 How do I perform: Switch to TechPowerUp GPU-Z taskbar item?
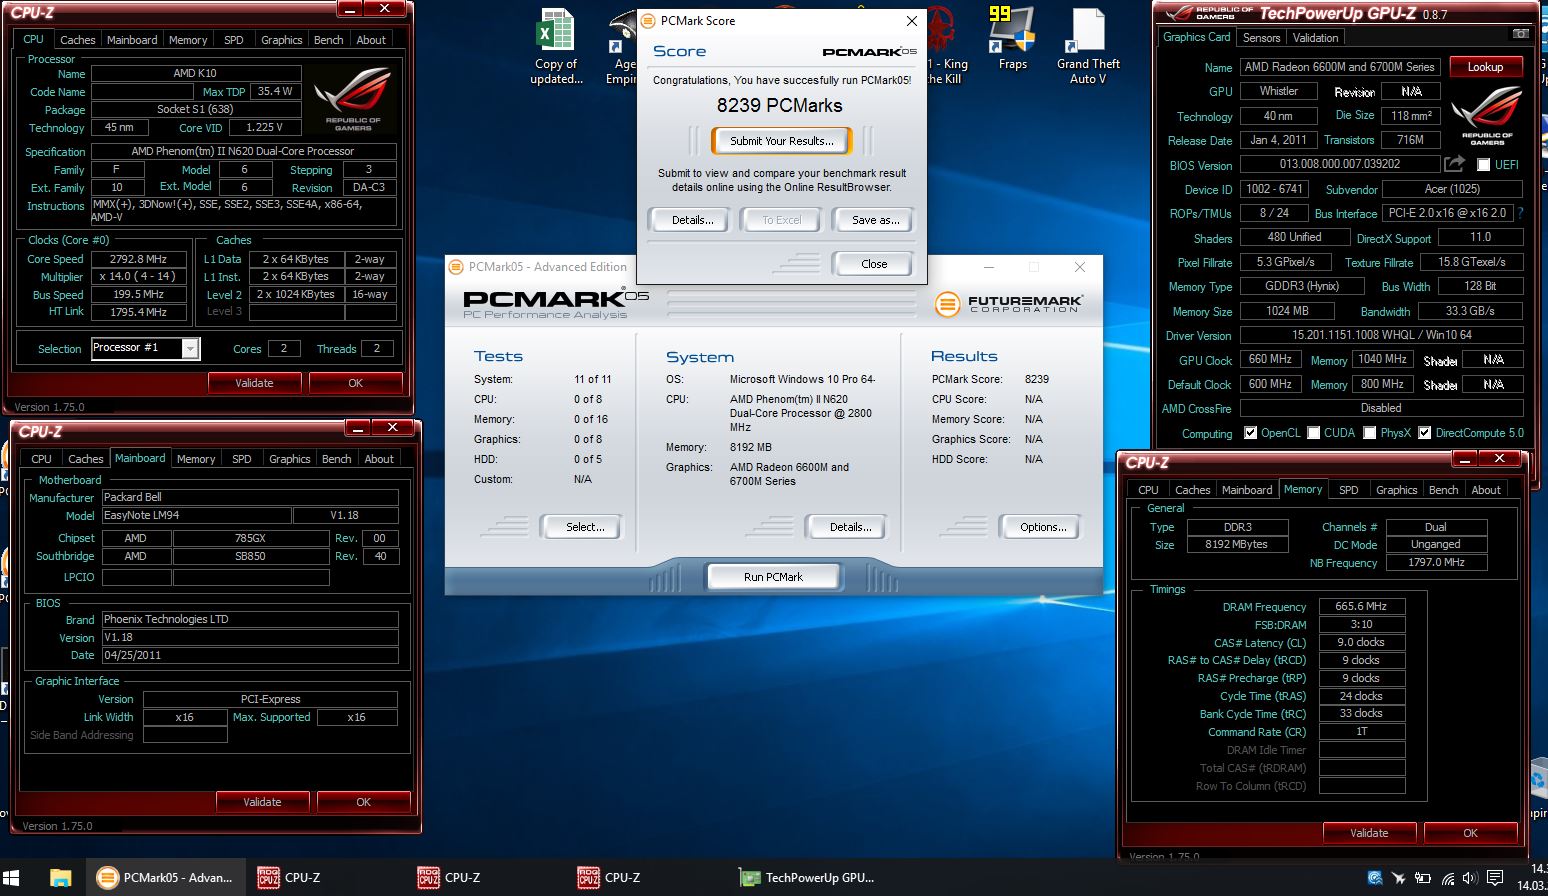click(x=808, y=877)
